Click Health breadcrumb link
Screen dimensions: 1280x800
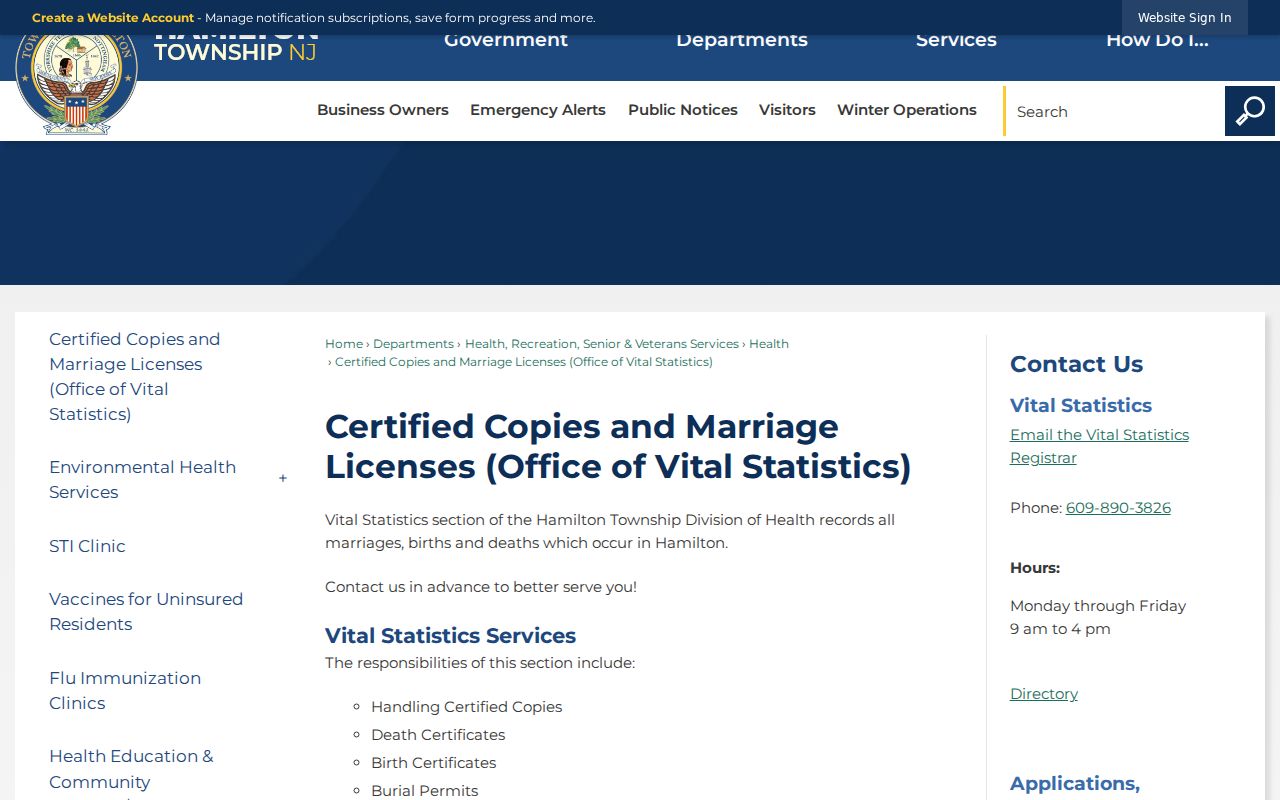(x=769, y=344)
